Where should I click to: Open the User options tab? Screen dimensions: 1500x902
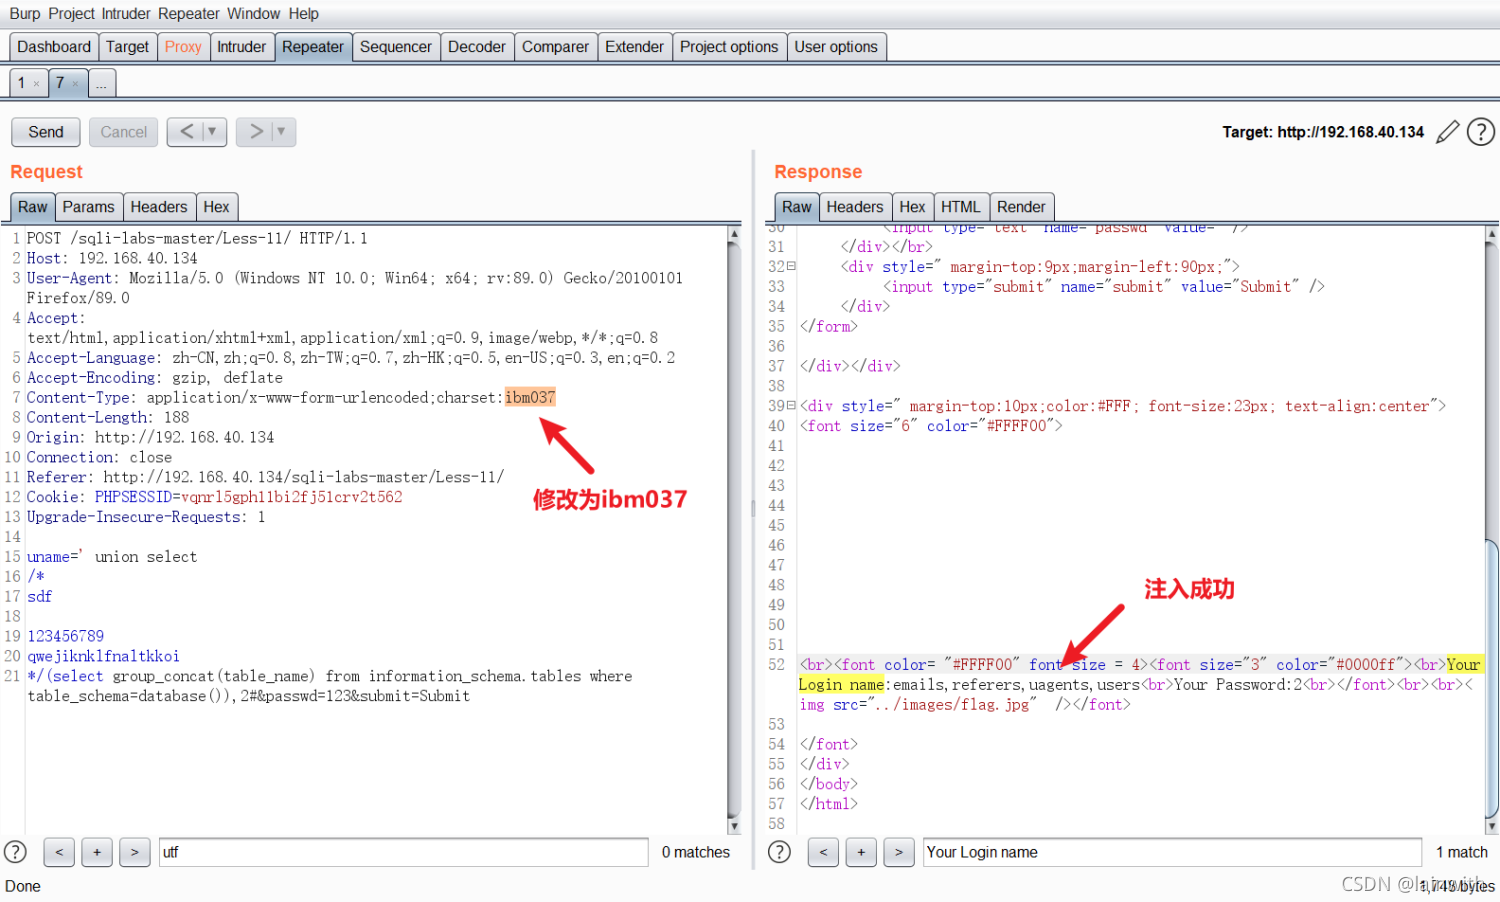pos(836,47)
